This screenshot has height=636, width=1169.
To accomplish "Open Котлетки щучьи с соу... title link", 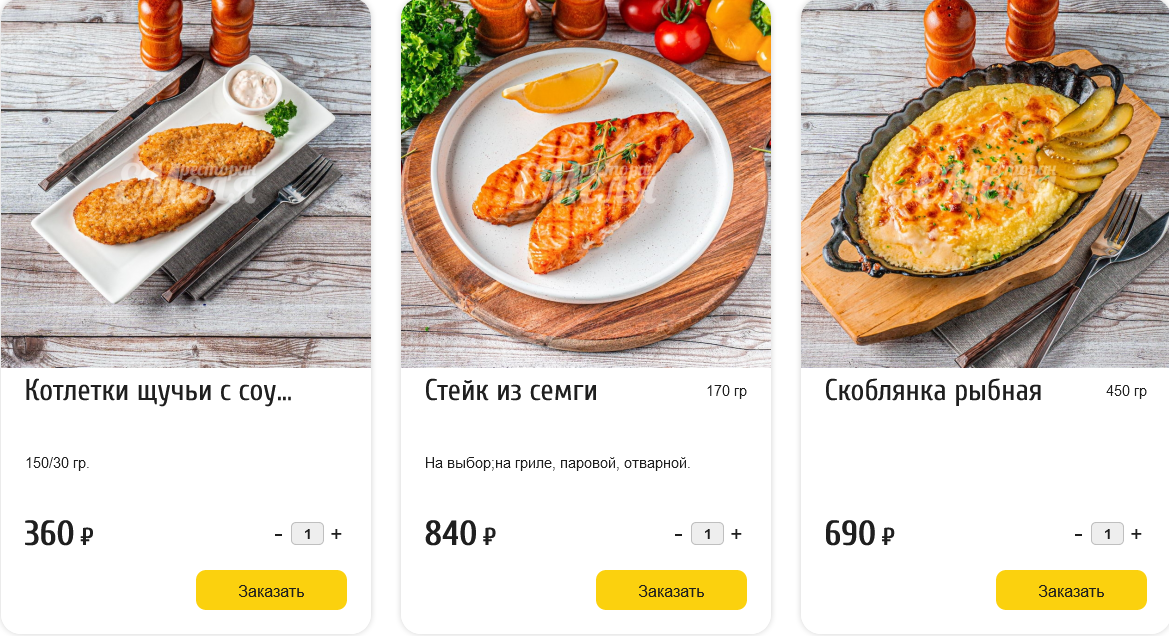I will (159, 391).
